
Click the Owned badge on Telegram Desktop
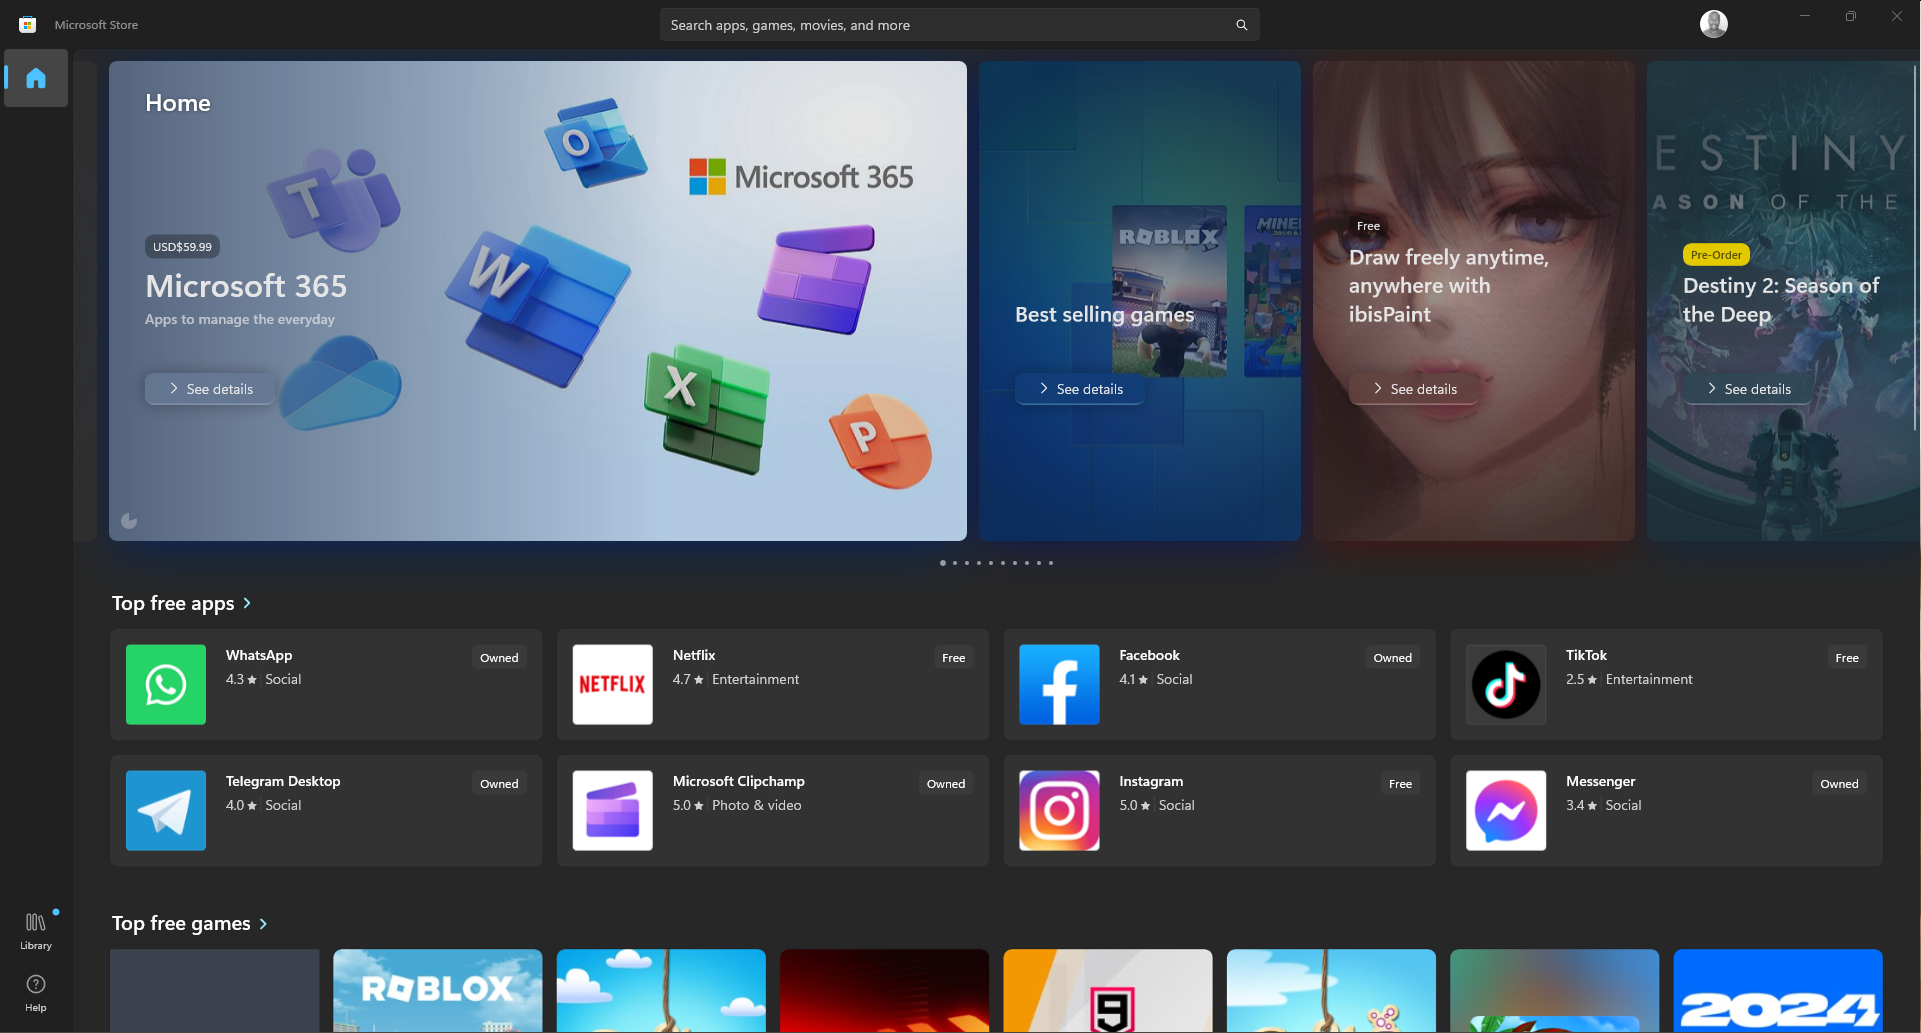pos(499,784)
